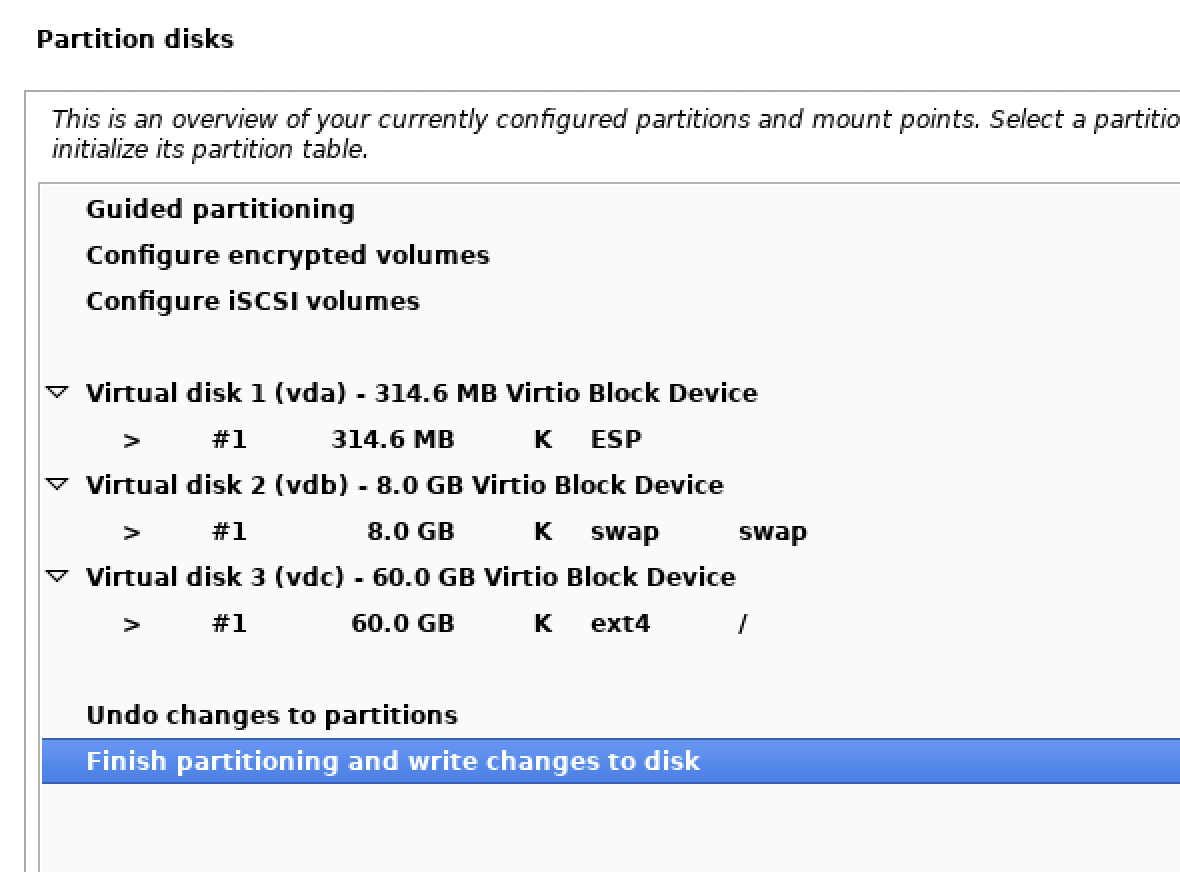Select the 8.0 GB swap partition entry

pos(410,531)
